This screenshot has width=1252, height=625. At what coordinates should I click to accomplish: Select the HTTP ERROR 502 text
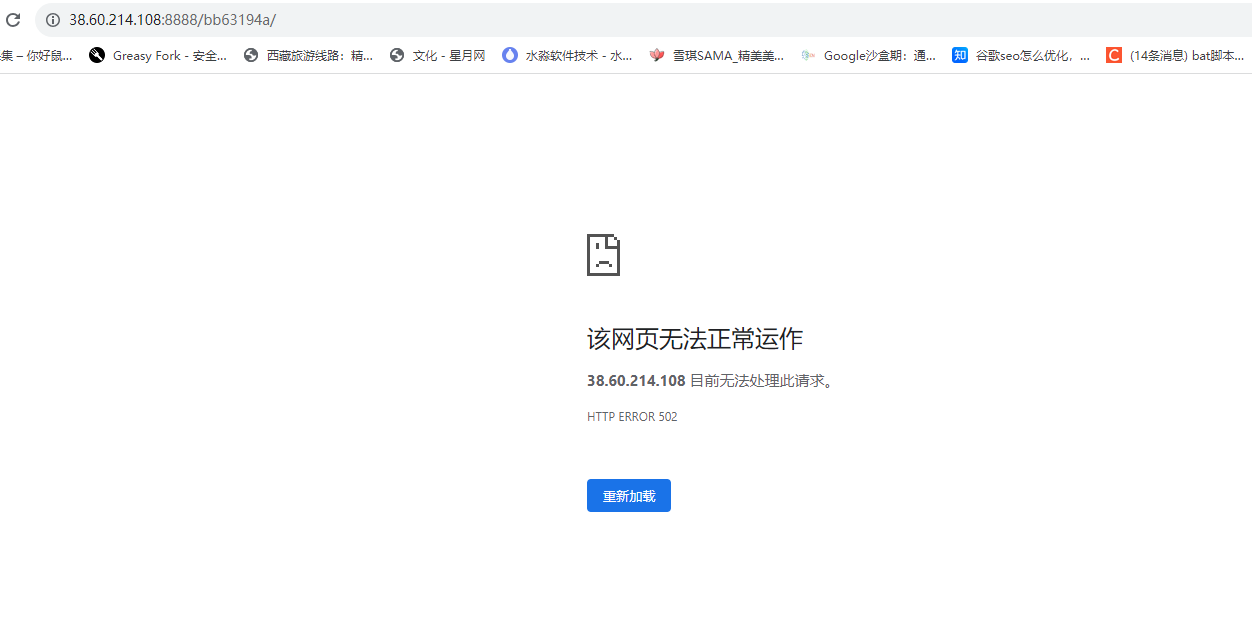(x=632, y=417)
